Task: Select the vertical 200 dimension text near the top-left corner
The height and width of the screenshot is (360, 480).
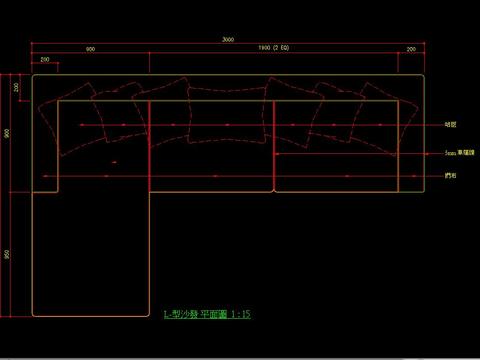Action: (x=16, y=87)
